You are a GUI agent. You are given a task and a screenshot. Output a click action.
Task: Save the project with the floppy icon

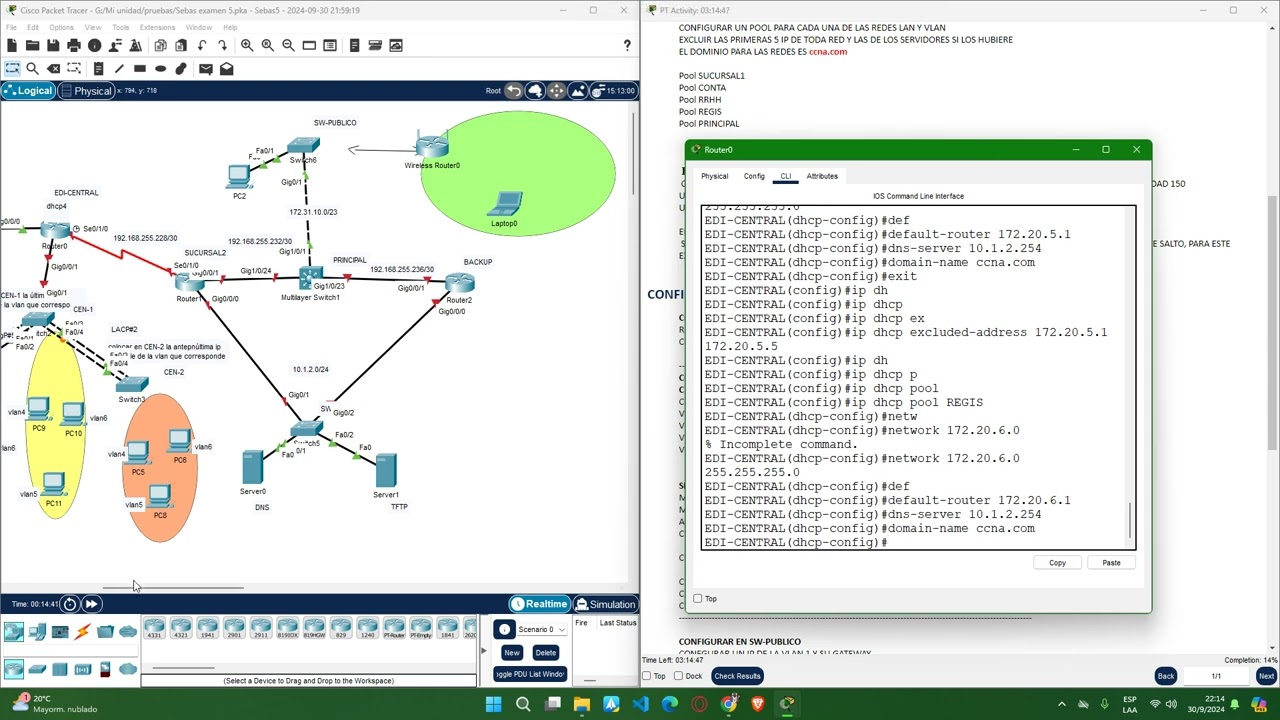53,45
